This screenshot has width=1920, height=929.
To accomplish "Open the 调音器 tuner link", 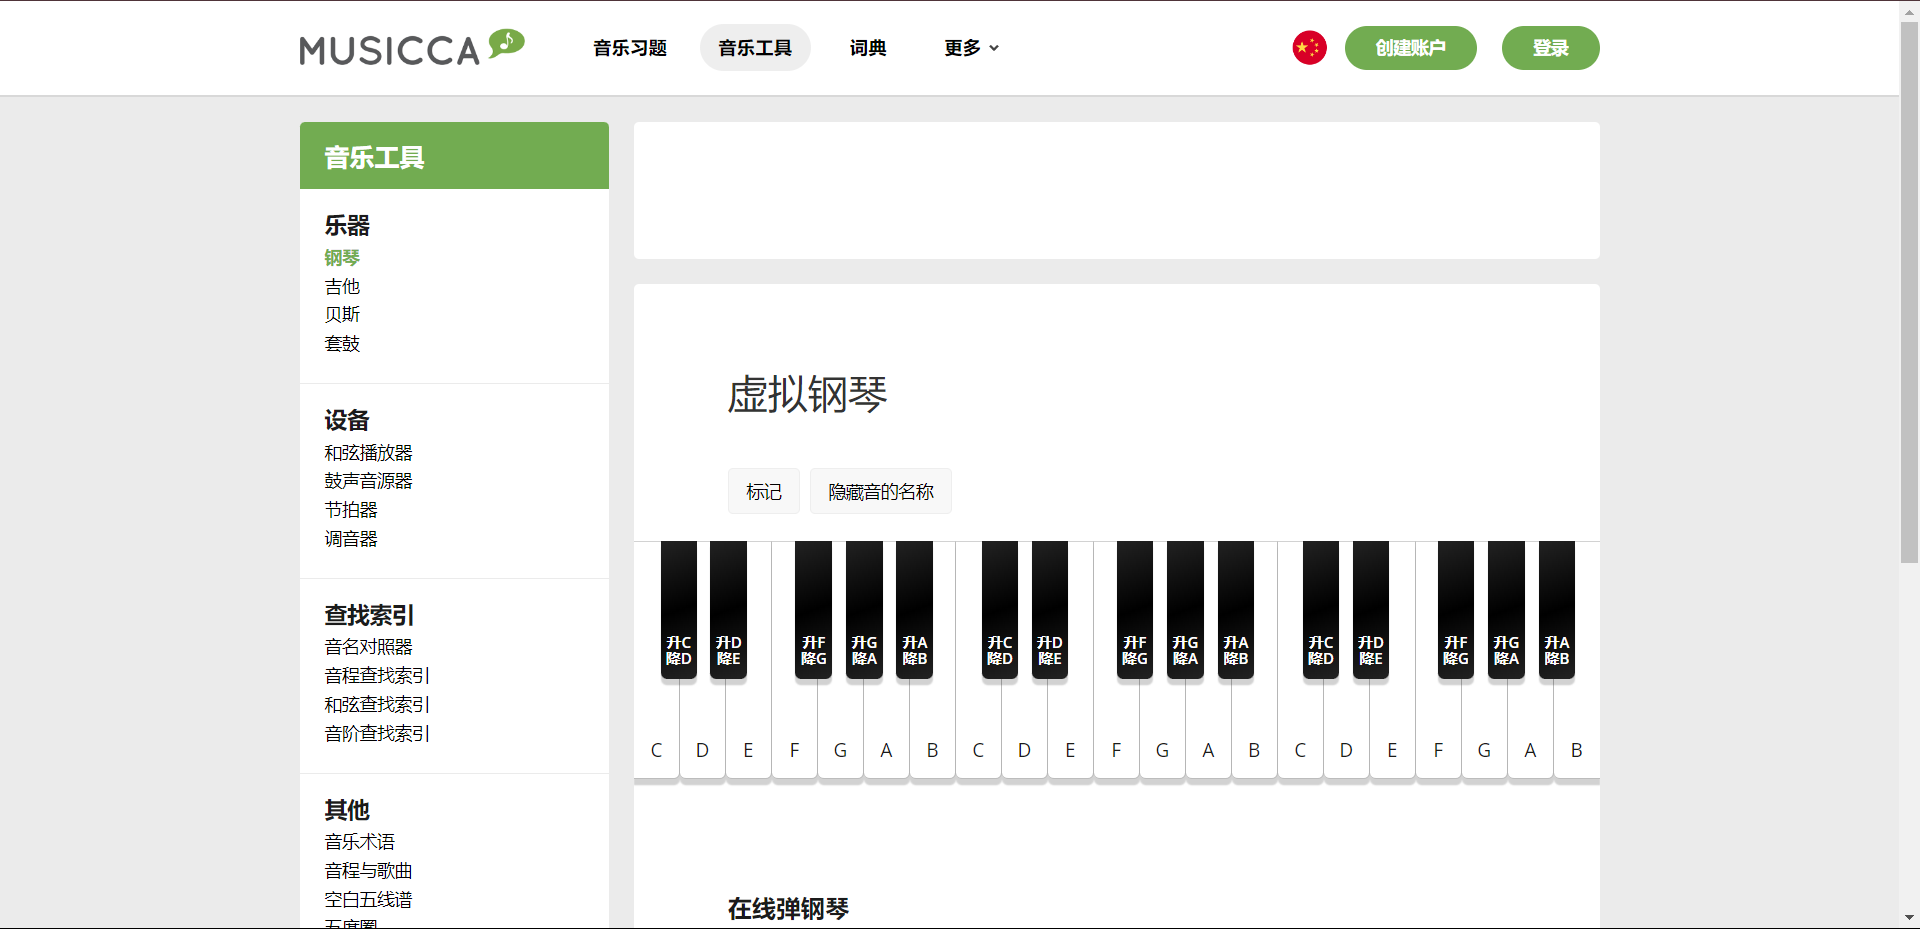I will (351, 539).
